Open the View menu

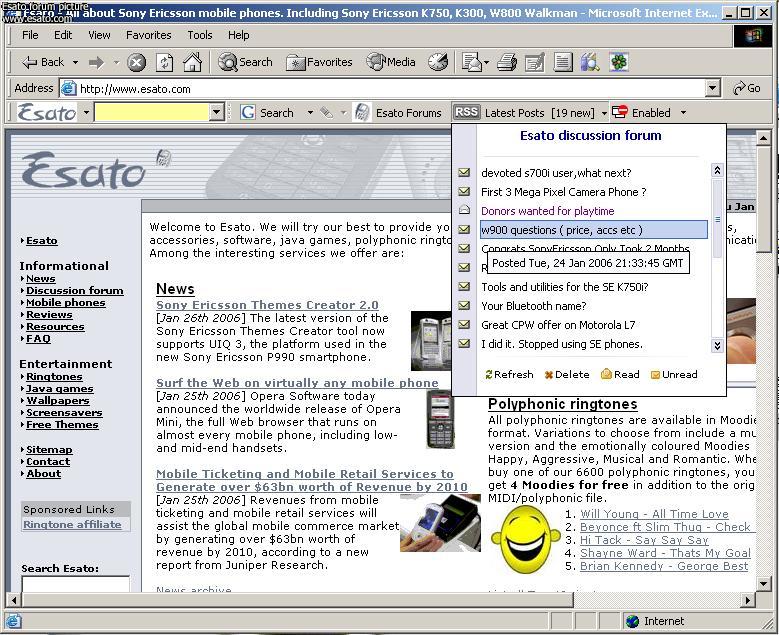point(99,35)
